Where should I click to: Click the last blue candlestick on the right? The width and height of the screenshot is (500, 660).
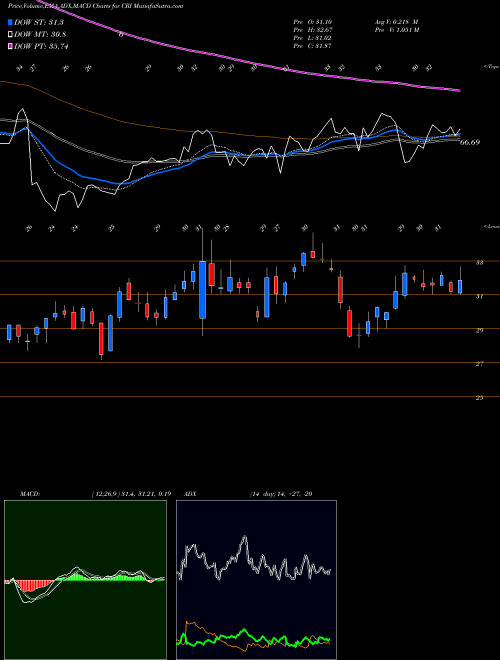(460, 286)
